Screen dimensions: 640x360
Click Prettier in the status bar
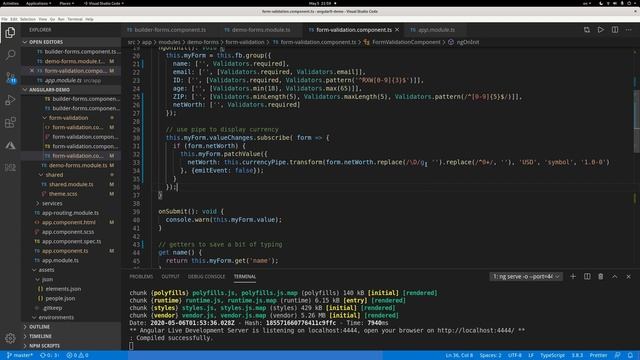coord(598,355)
